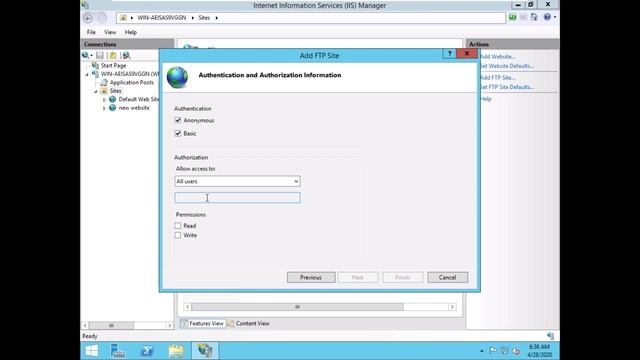
Task: Select the Sites node in tree
Action: [116, 91]
